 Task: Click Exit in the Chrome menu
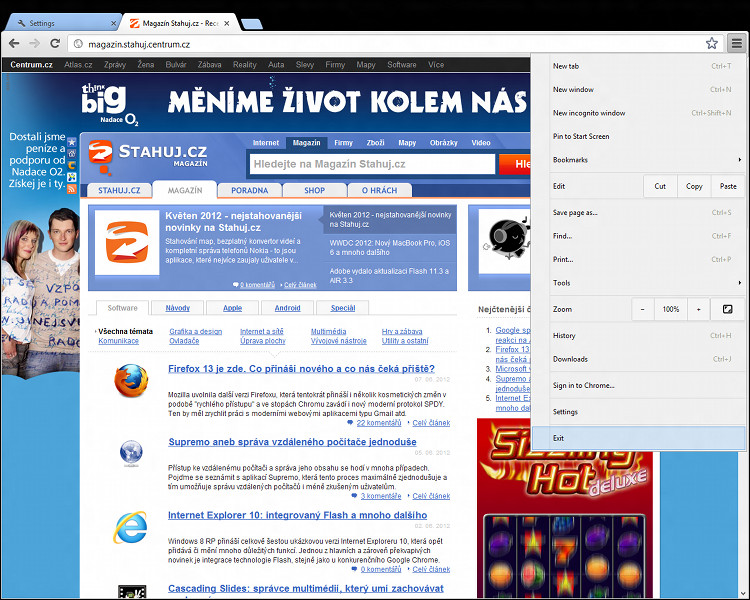point(639,438)
